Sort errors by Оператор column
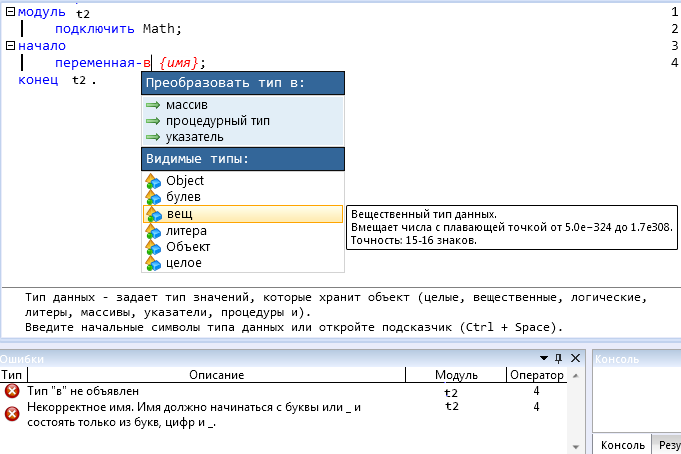 point(537,374)
